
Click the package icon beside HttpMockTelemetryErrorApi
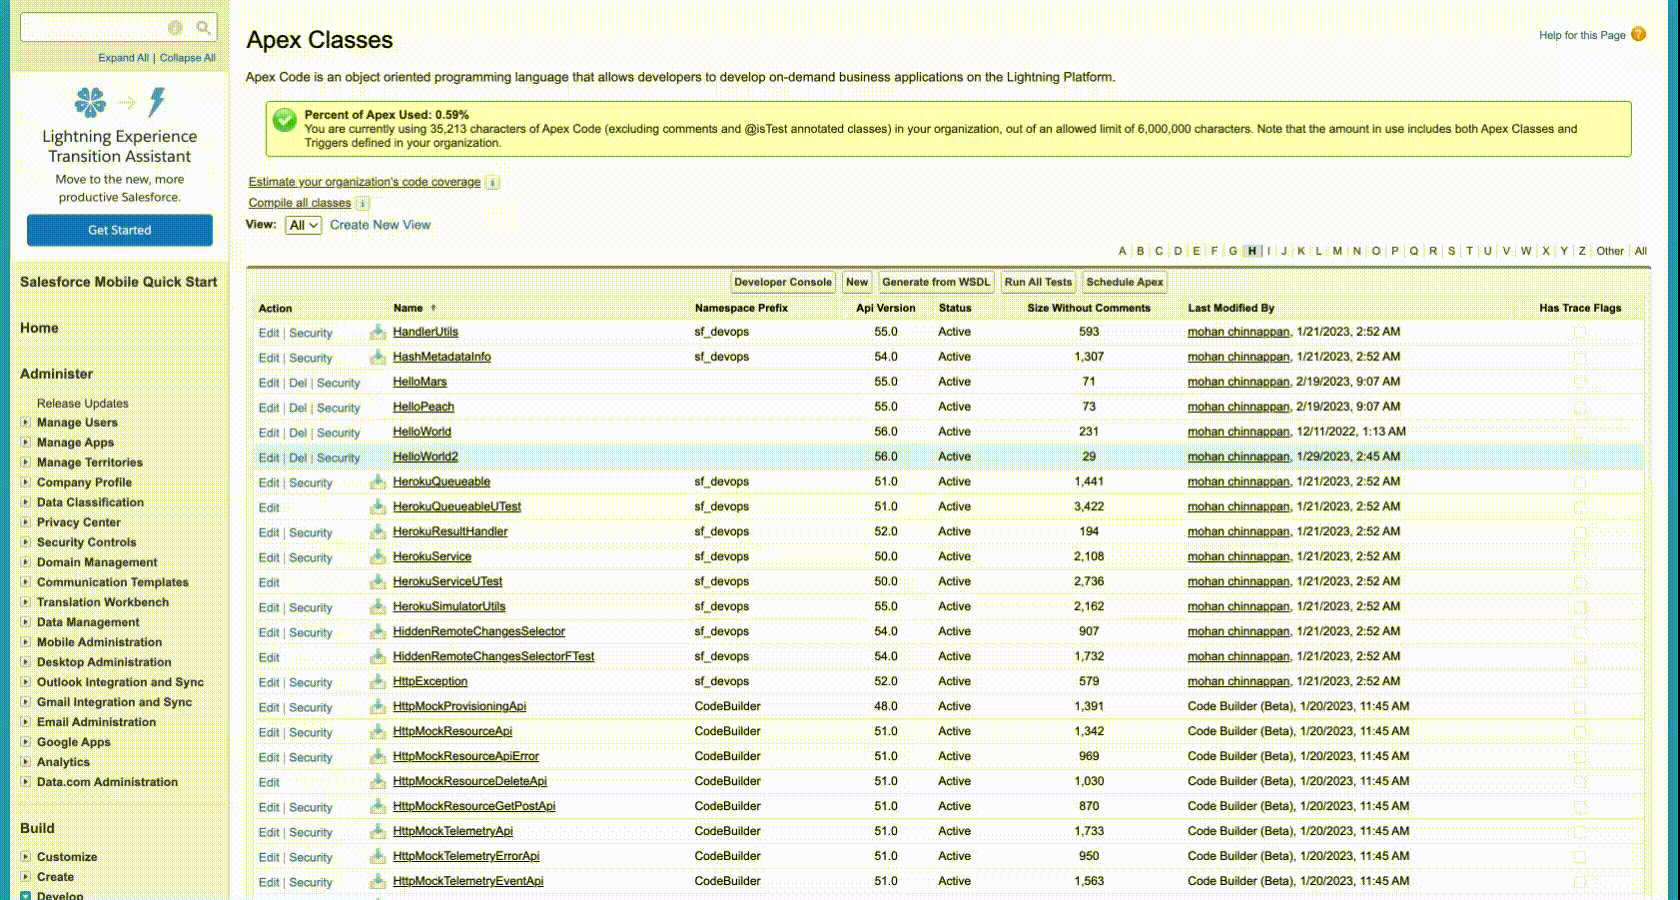coord(378,856)
